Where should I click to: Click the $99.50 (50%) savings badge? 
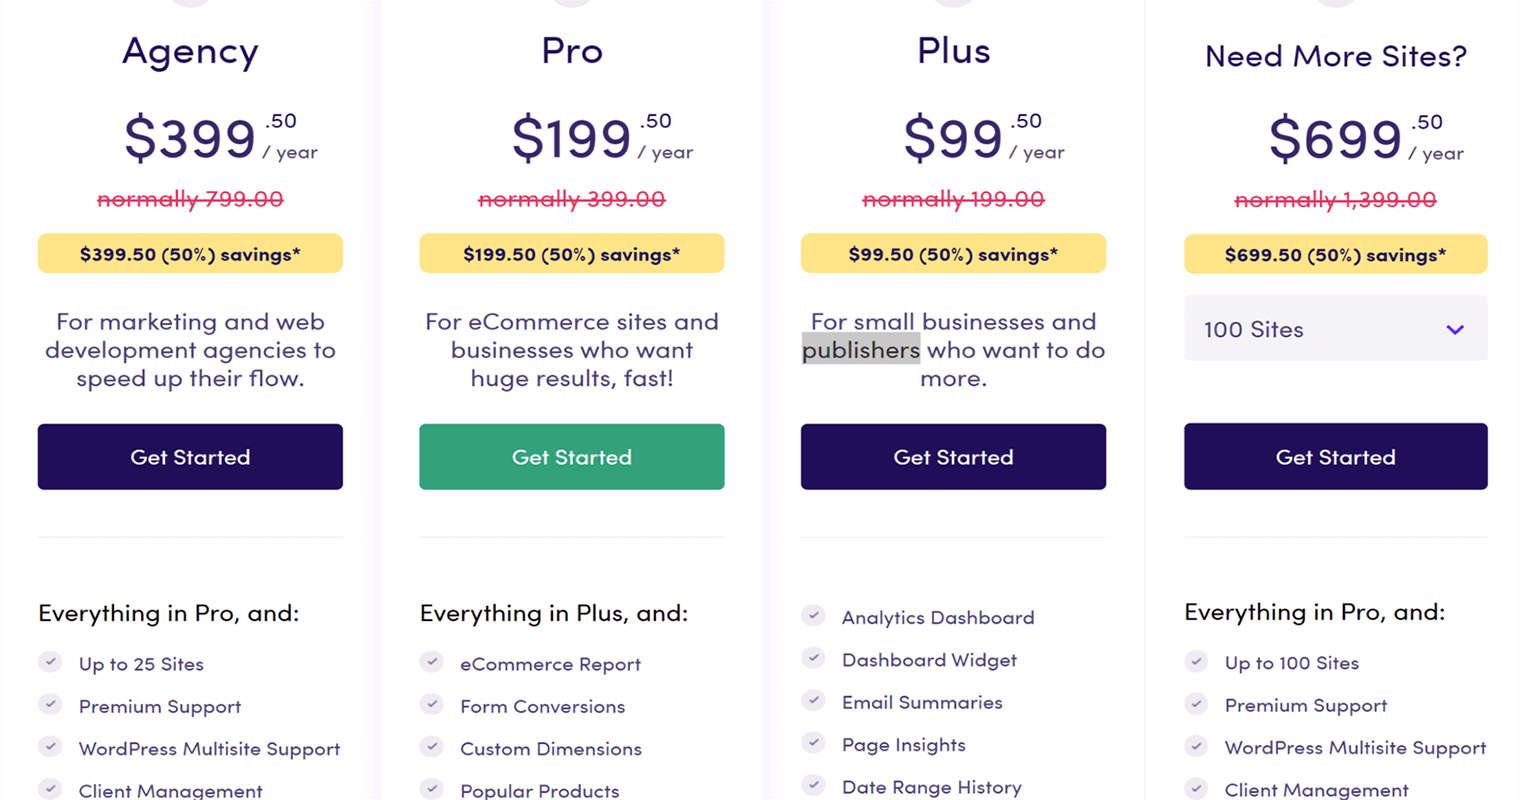(953, 254)
